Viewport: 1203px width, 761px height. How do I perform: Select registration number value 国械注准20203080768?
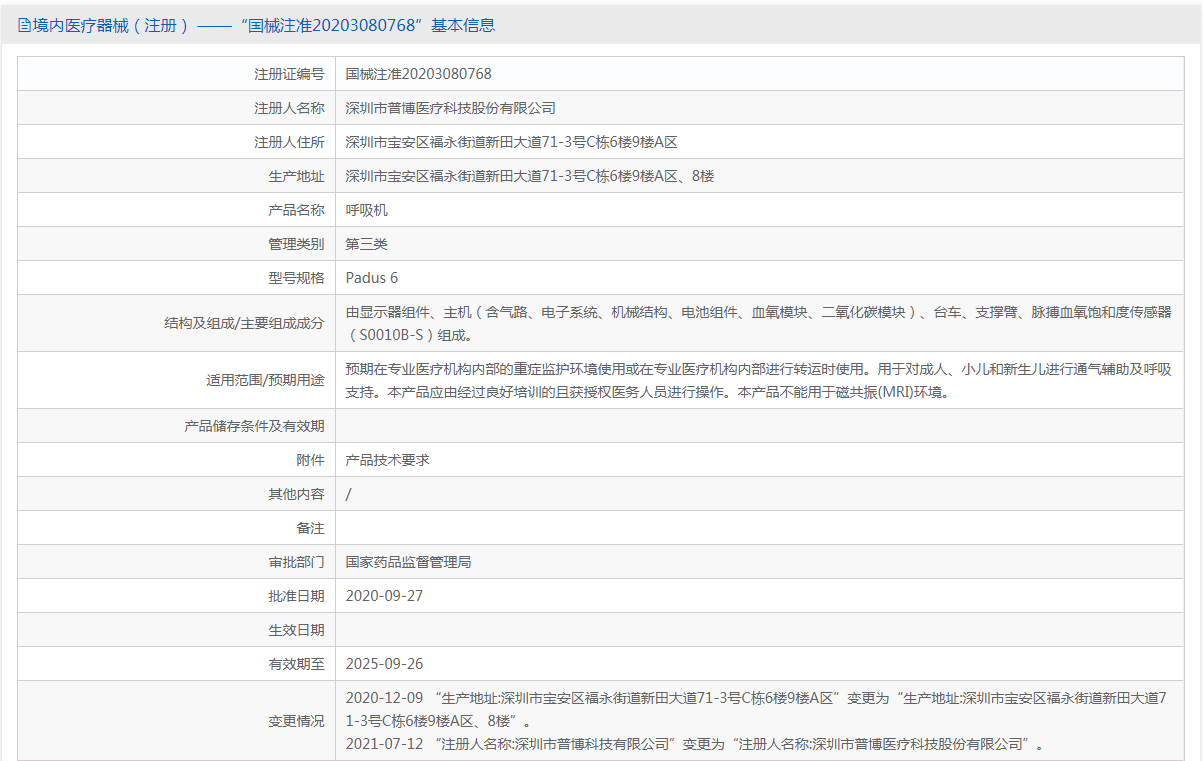tap(418, 74)
